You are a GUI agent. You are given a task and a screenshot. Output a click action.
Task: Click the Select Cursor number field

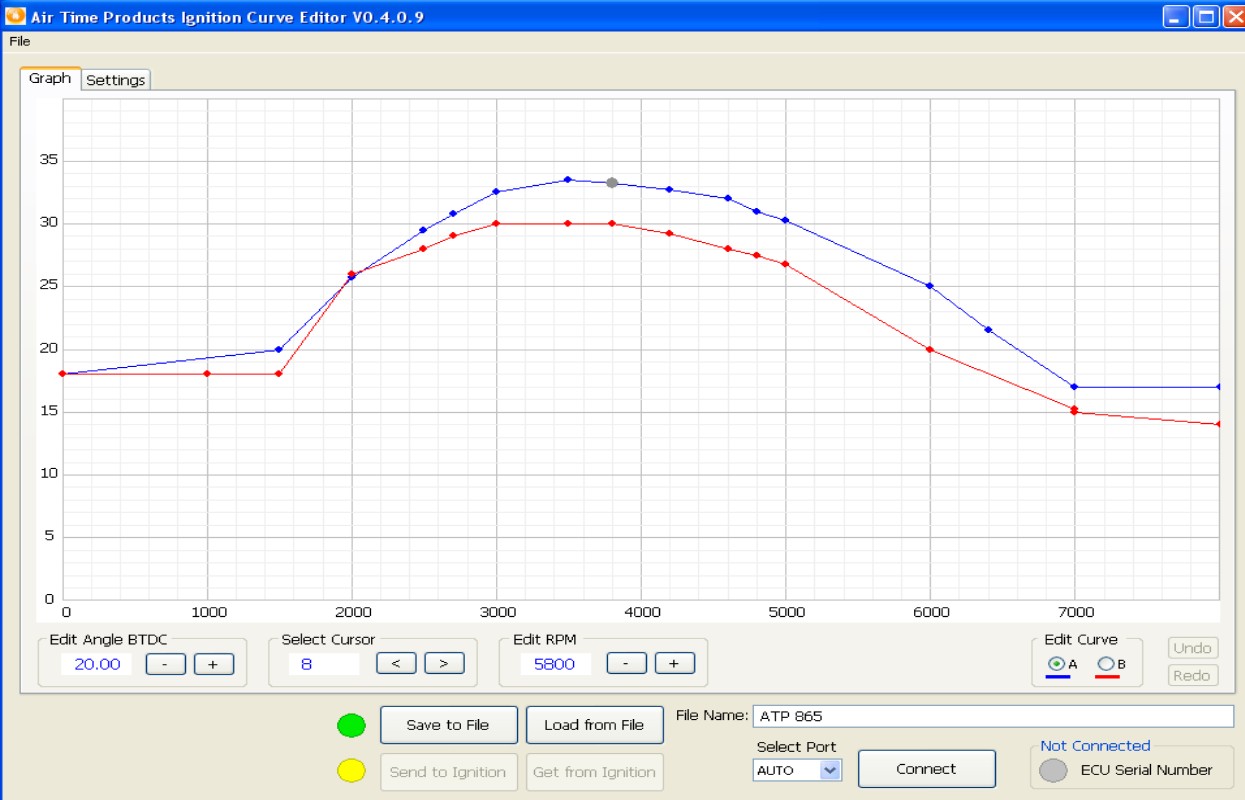(324, 663)
